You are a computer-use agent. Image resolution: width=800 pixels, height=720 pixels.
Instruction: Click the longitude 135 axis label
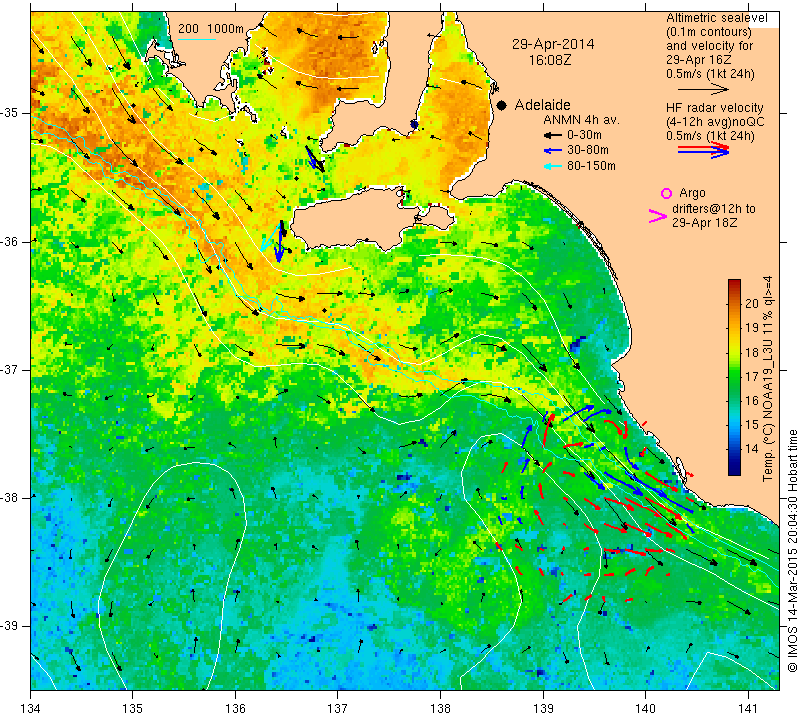coord(133,709)
